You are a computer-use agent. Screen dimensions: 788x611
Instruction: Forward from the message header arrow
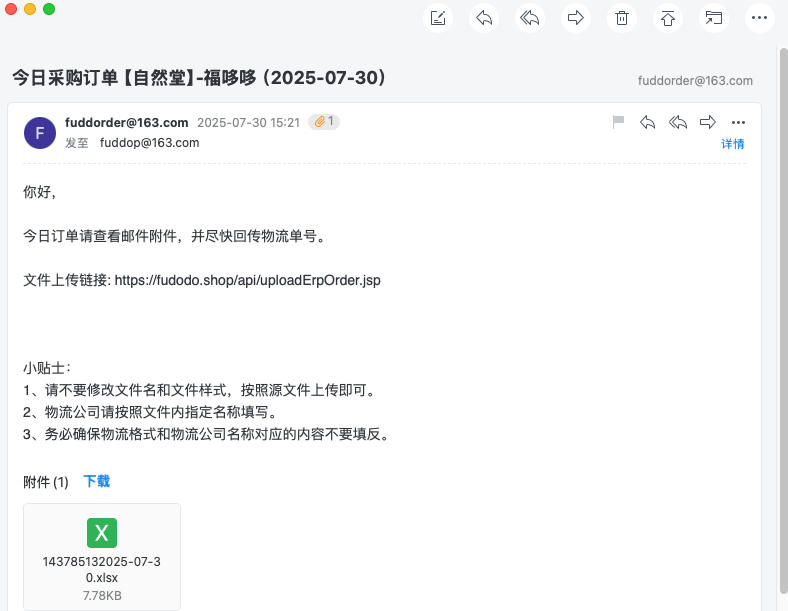pos(708,122)
